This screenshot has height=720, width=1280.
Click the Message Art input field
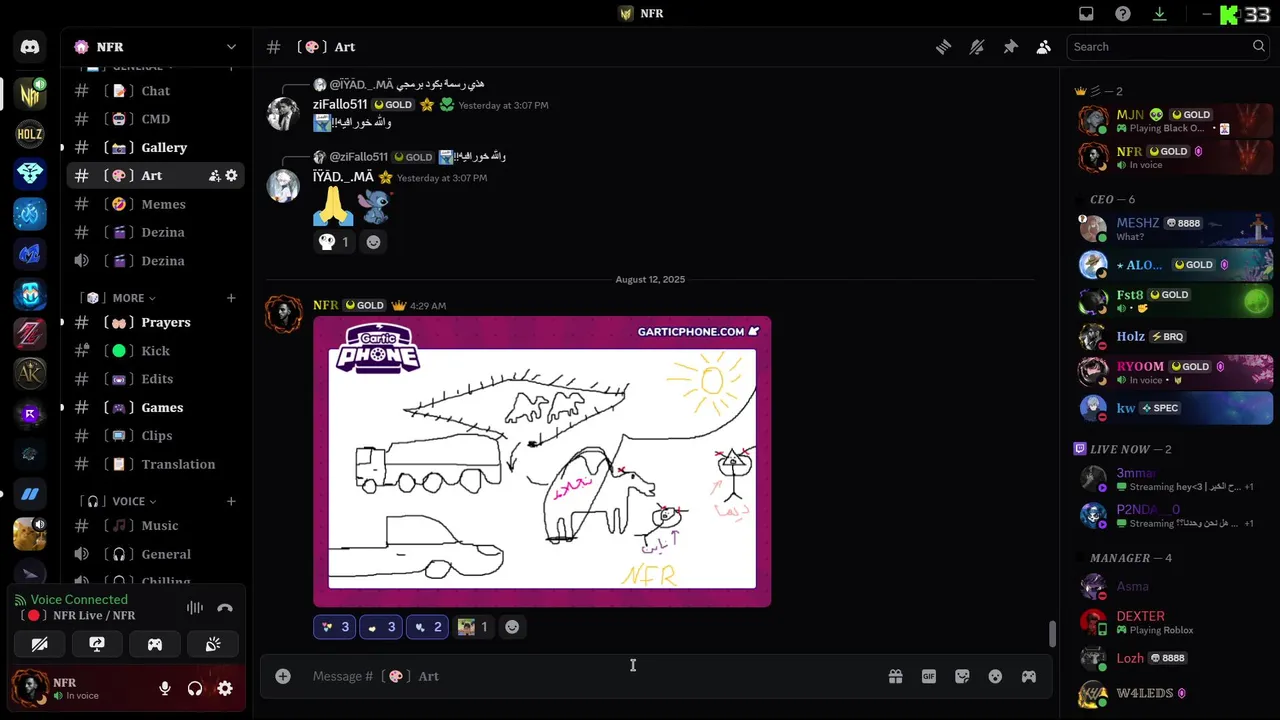590,676
